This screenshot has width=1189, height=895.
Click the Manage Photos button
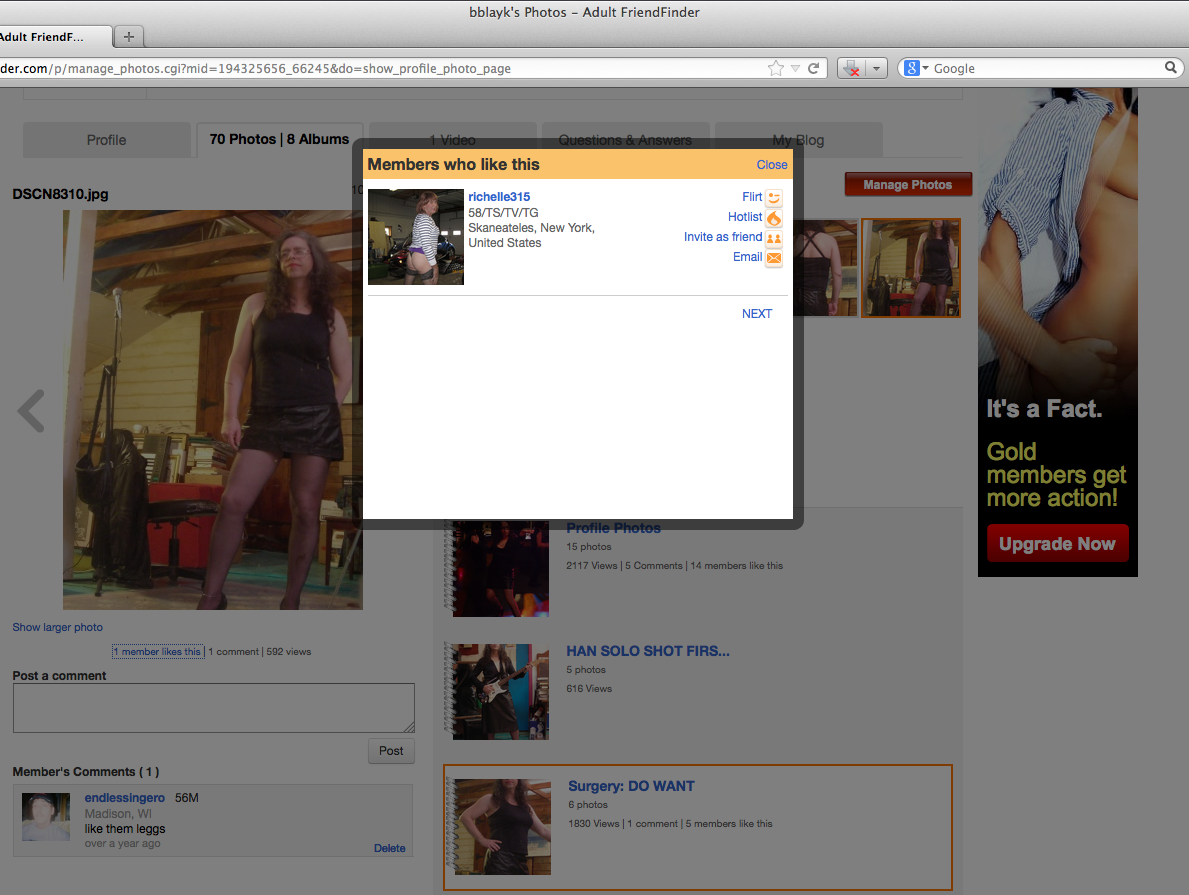907,184
